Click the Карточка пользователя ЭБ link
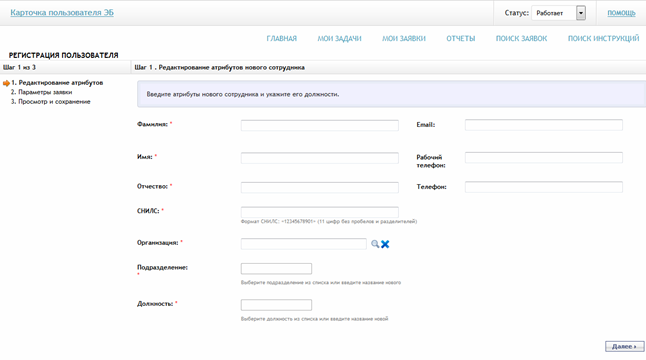This screenshot has height=360, width=646. [62, 12]
